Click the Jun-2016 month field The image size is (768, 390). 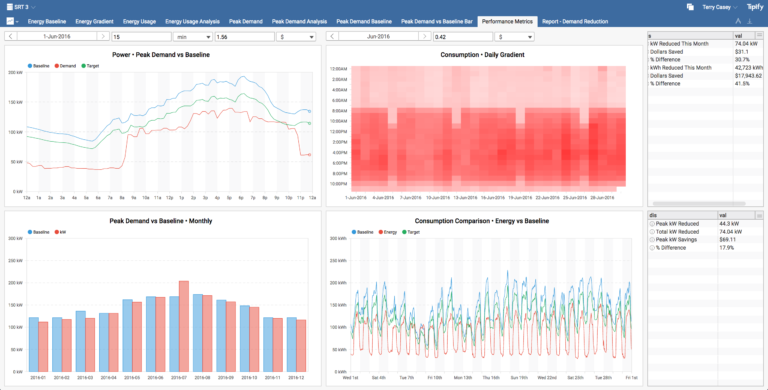tap(379, 37)
